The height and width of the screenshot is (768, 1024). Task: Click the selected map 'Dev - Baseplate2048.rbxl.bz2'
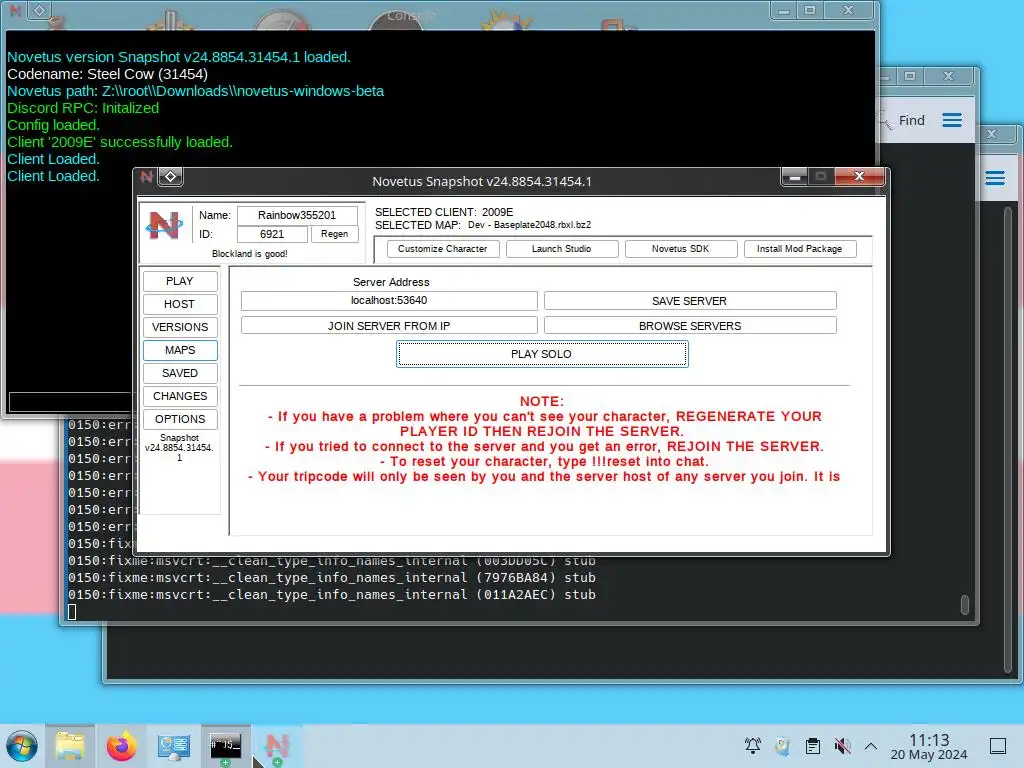529,225
